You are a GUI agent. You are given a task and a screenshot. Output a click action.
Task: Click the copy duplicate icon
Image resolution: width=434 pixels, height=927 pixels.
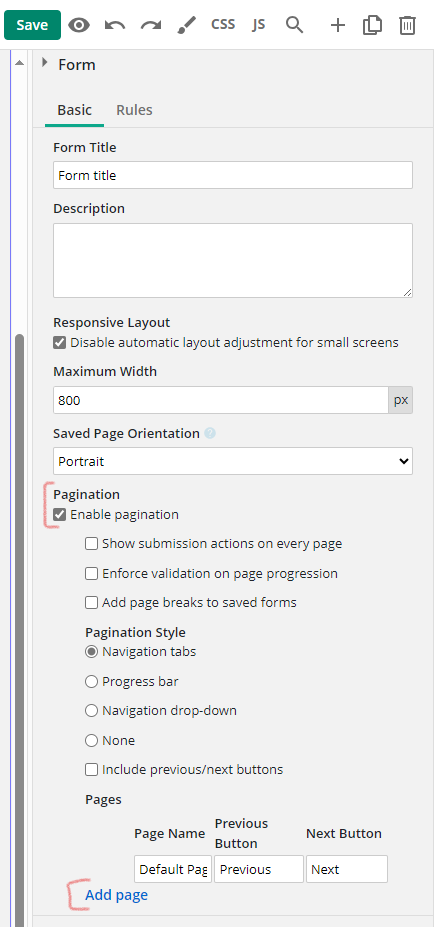[x=372, y=25]
